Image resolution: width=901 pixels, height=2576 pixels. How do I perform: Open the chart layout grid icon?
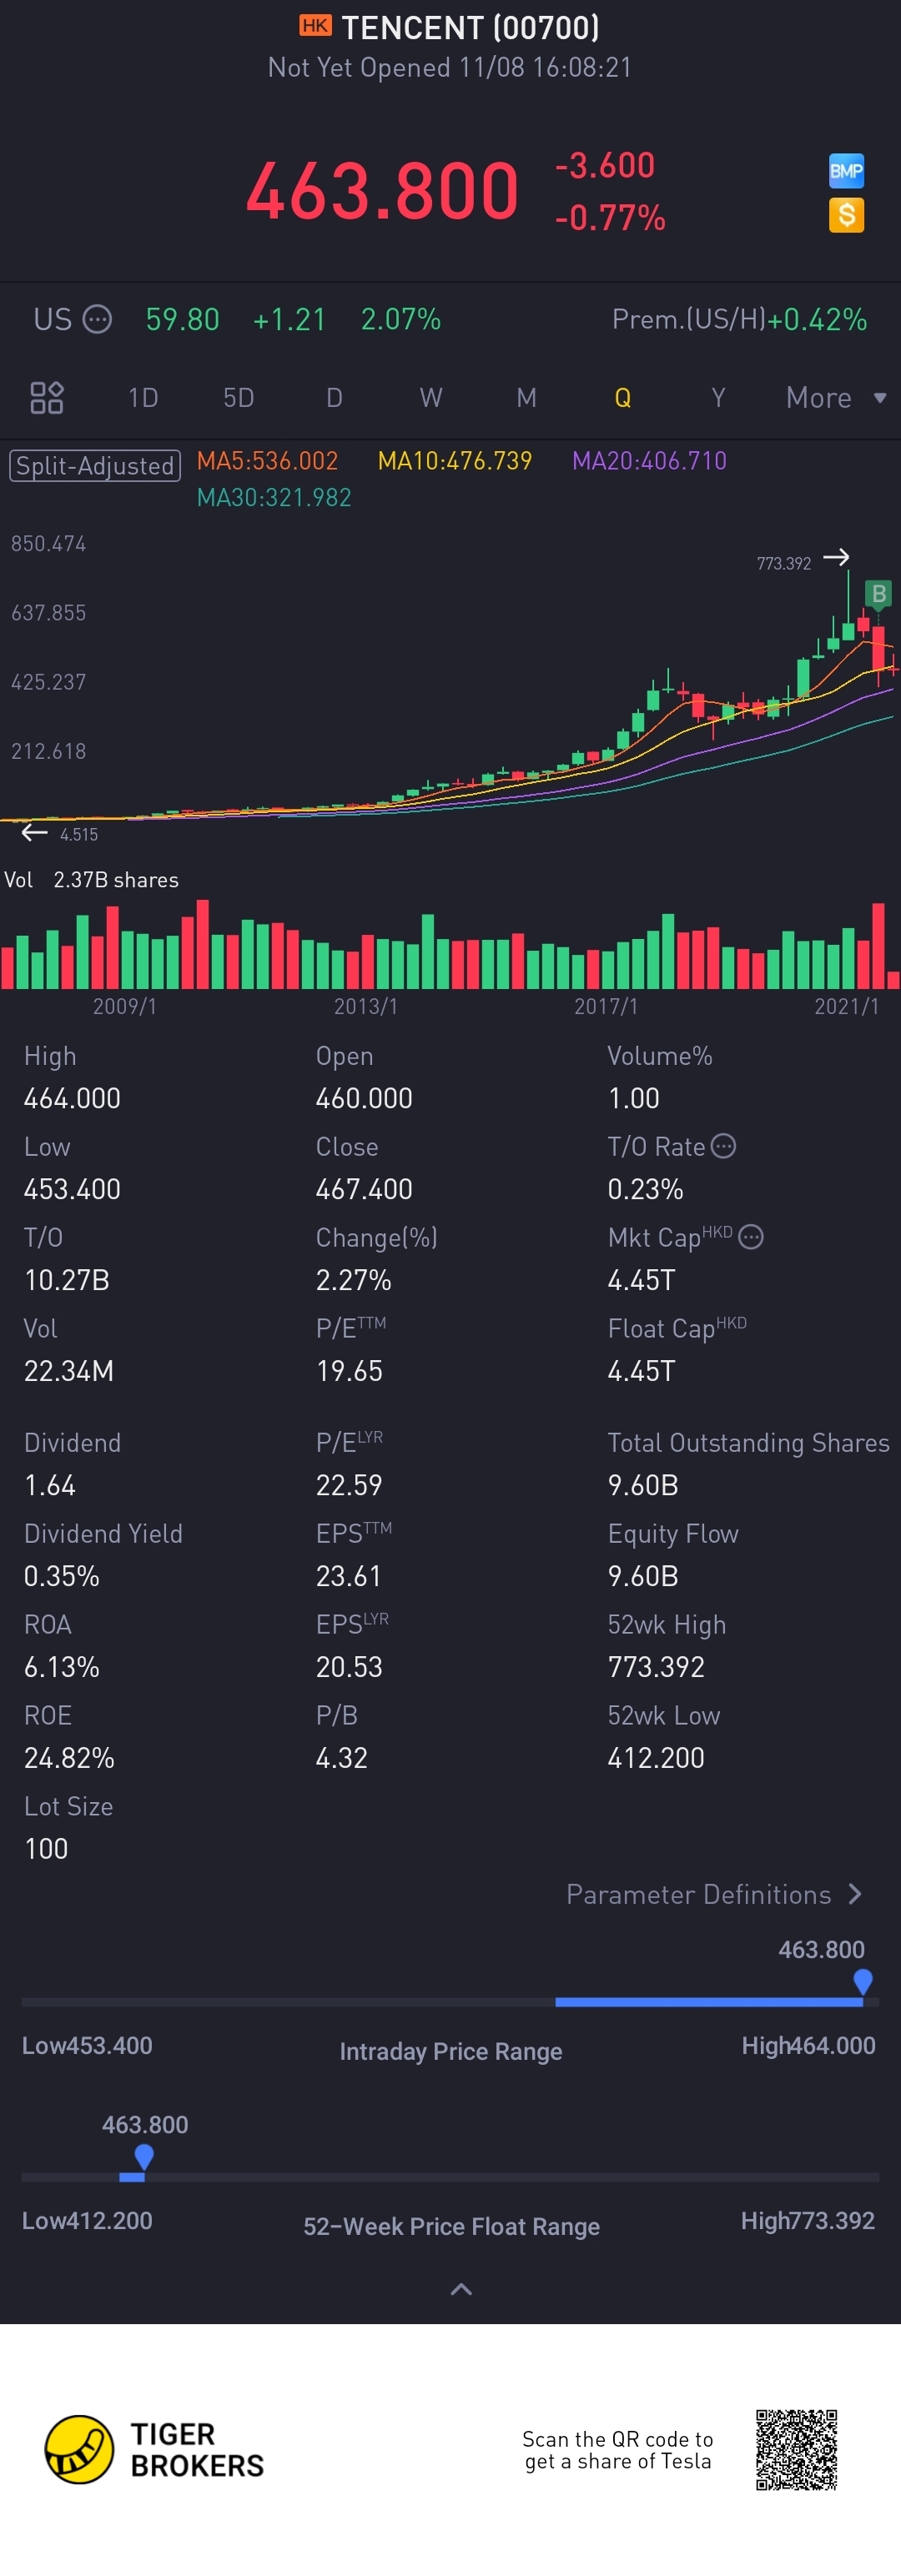pyautogui.click(x=46, y=398)
